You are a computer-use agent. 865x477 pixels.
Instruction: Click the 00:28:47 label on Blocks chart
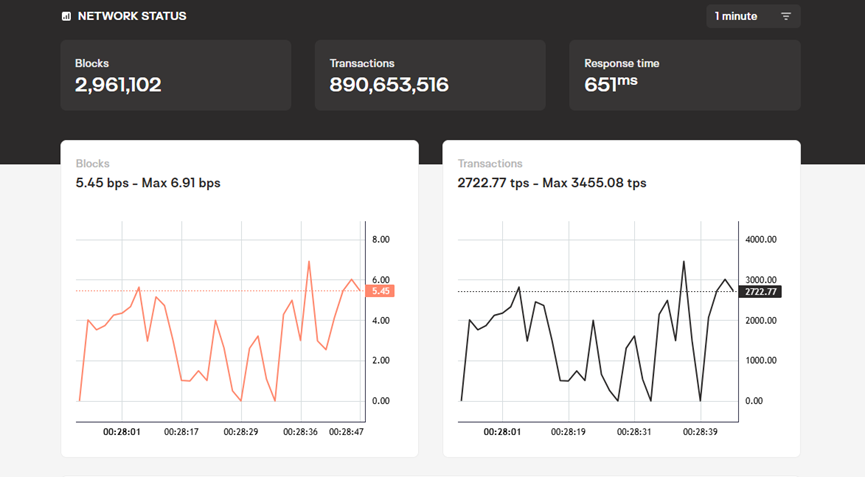click(348, 432)
